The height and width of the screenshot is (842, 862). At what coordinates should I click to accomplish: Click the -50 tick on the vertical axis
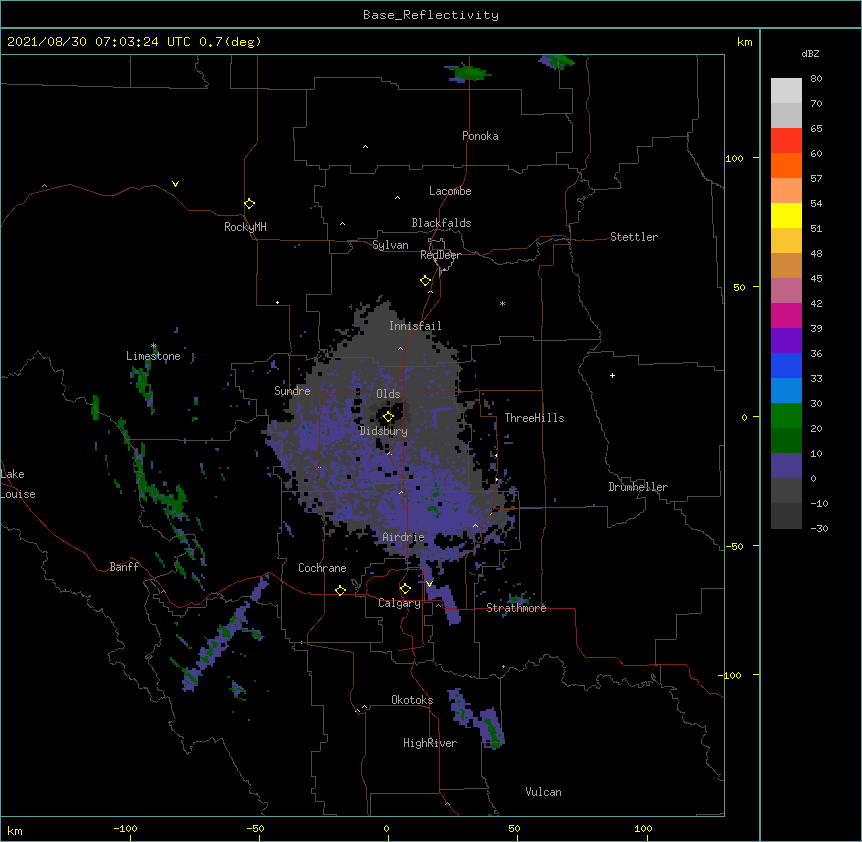[734, 546]
